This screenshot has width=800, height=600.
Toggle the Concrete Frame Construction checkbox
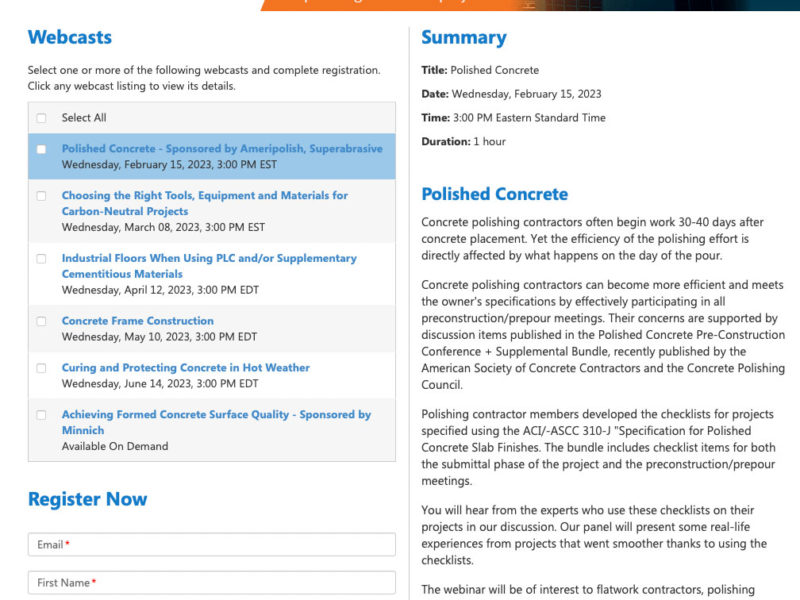[42, 321]
